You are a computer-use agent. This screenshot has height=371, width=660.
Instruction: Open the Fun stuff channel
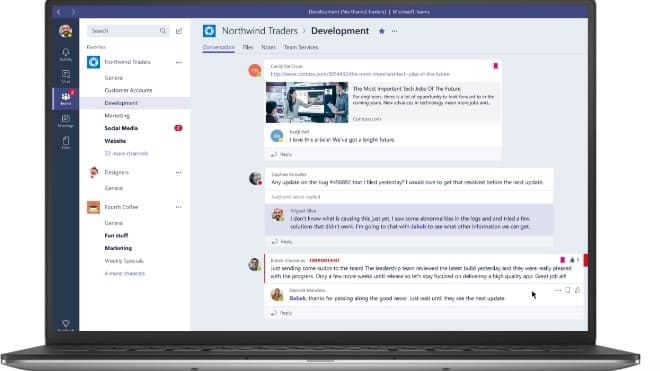tap(116, 235)
